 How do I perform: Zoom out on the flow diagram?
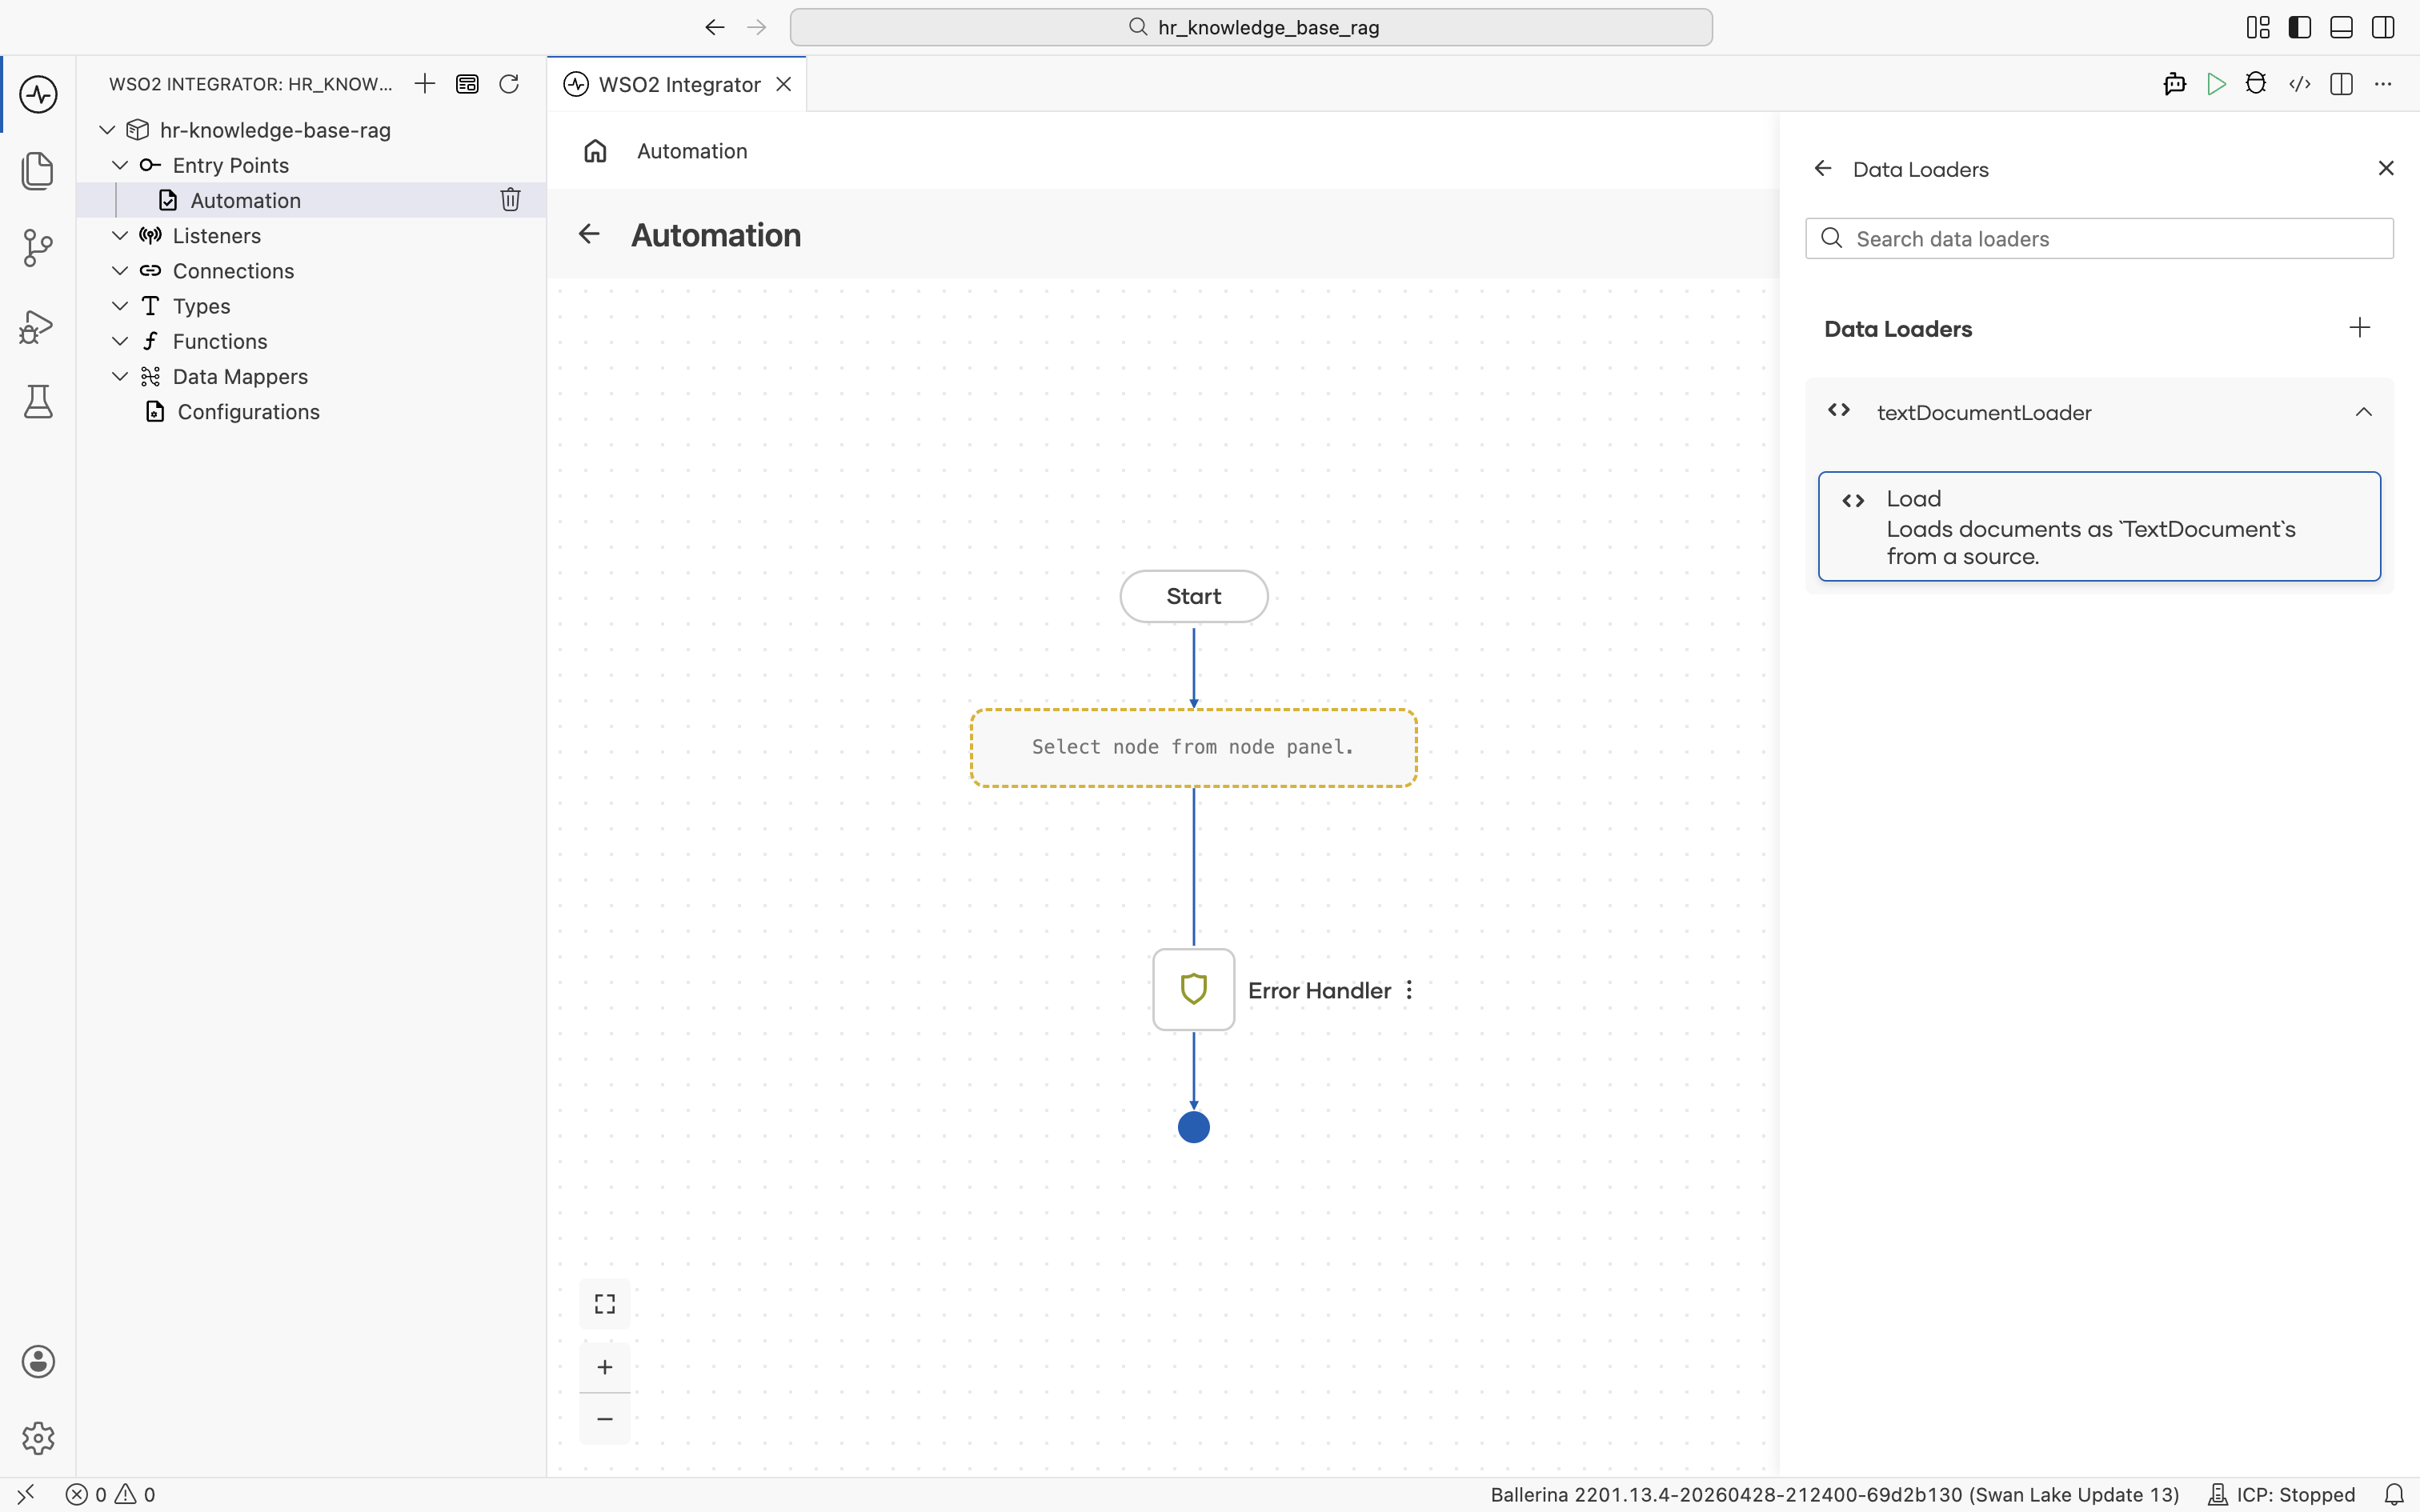(605, 1419)
